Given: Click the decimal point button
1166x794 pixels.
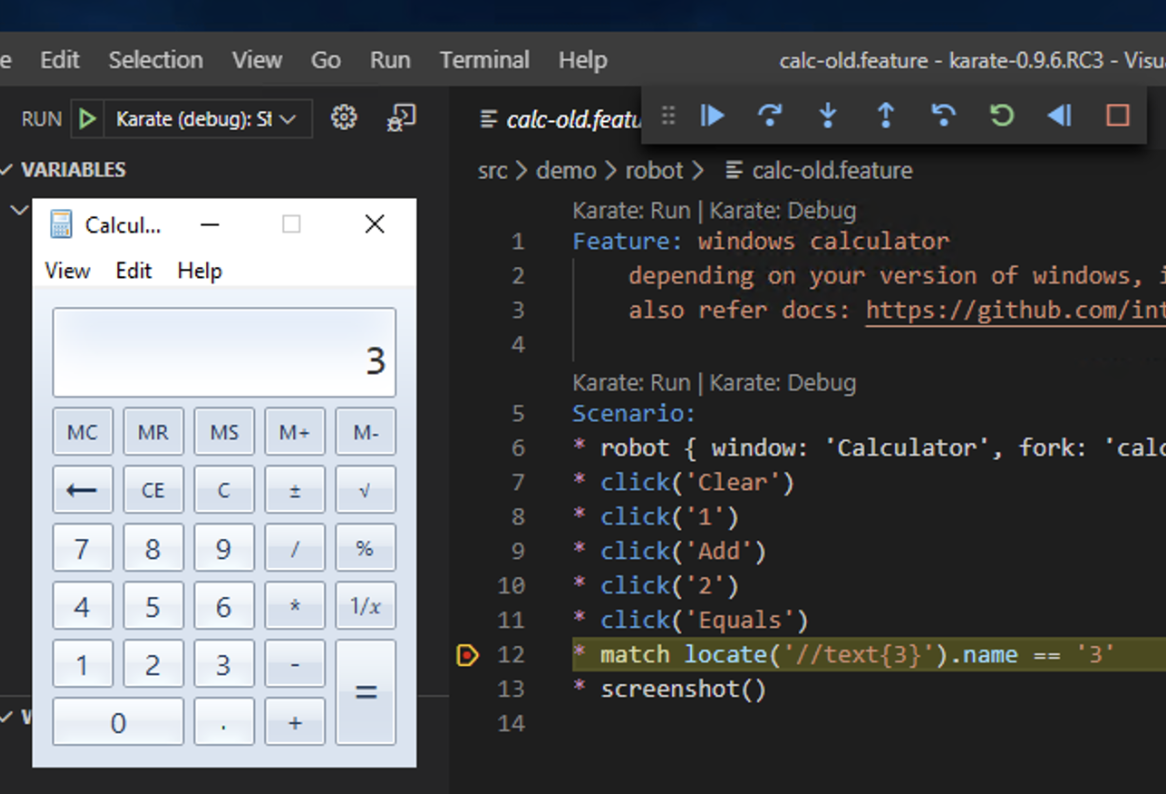Looking at the screenshot, I should point(224,722).
